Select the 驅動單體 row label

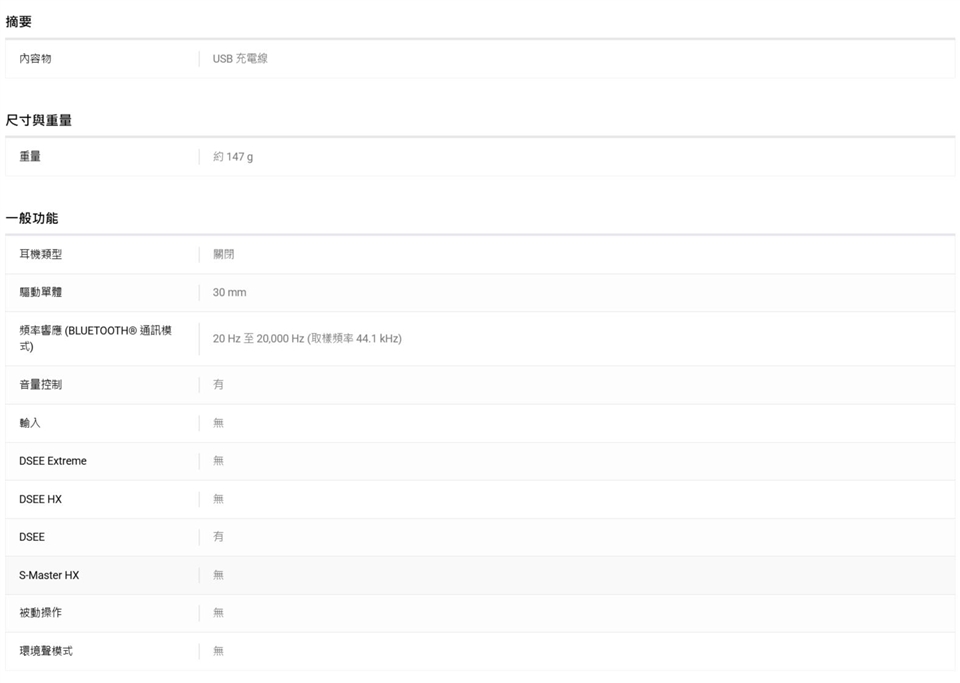[x=40, y=292]
